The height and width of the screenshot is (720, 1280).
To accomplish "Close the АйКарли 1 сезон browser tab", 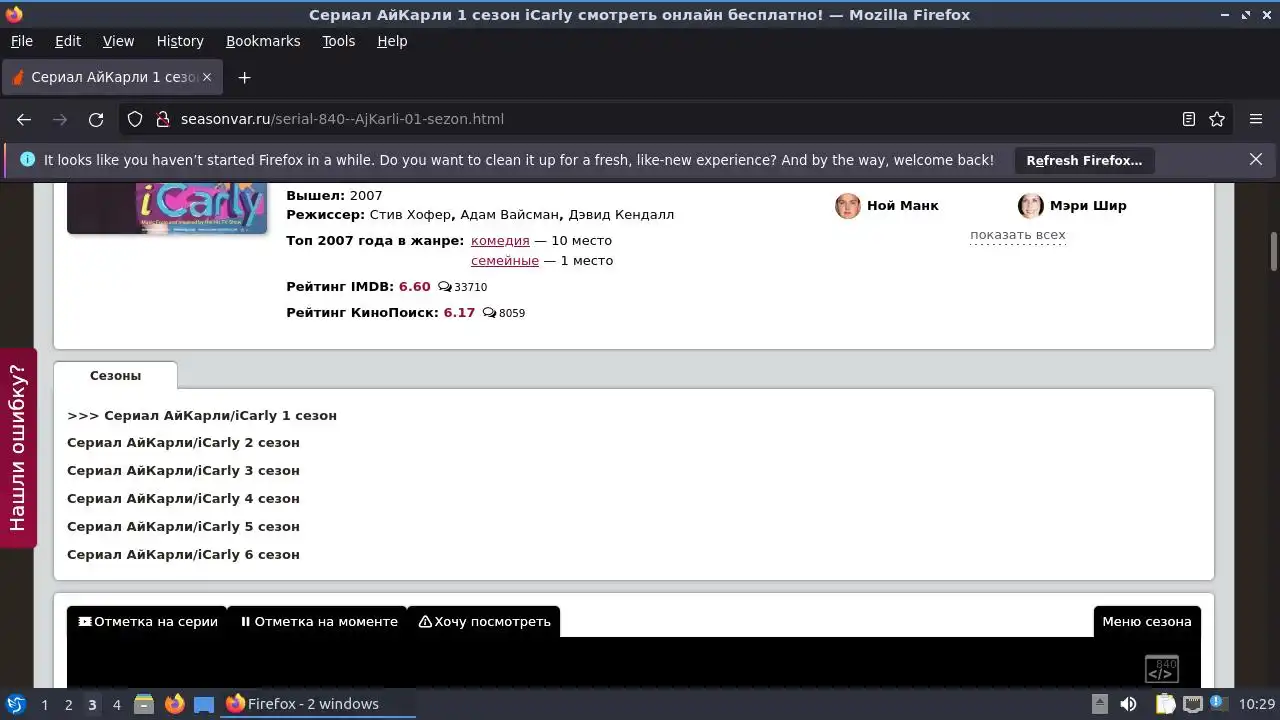I will (x=207, y=77).
